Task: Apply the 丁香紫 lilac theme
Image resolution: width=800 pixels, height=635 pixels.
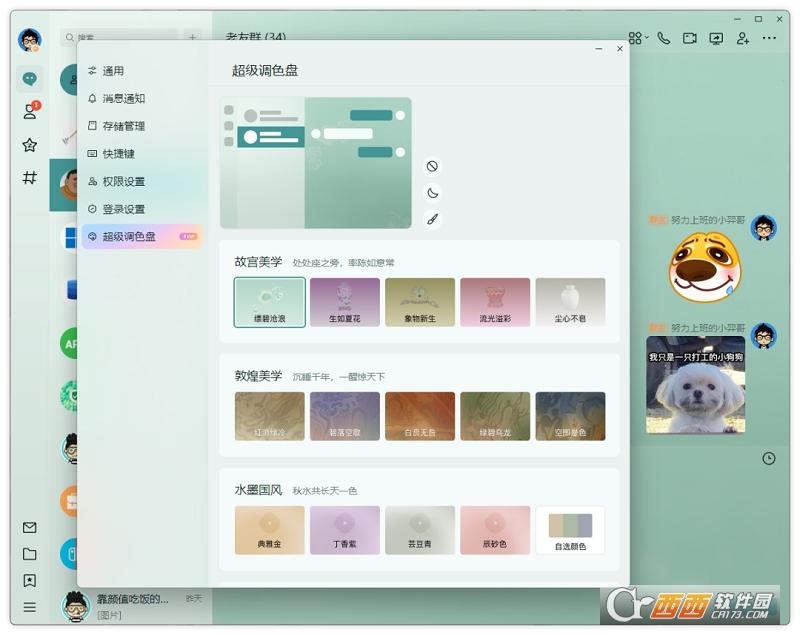Action: (345, 530)
